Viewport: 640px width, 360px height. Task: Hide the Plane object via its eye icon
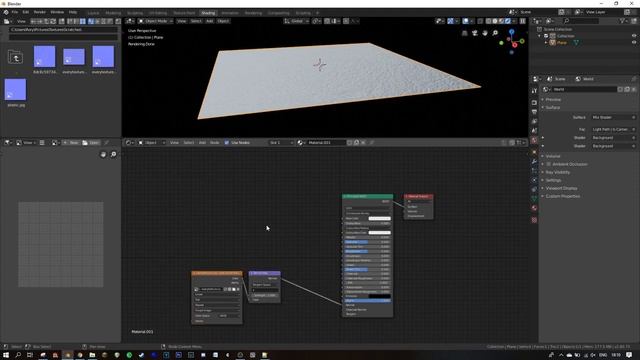634,42
